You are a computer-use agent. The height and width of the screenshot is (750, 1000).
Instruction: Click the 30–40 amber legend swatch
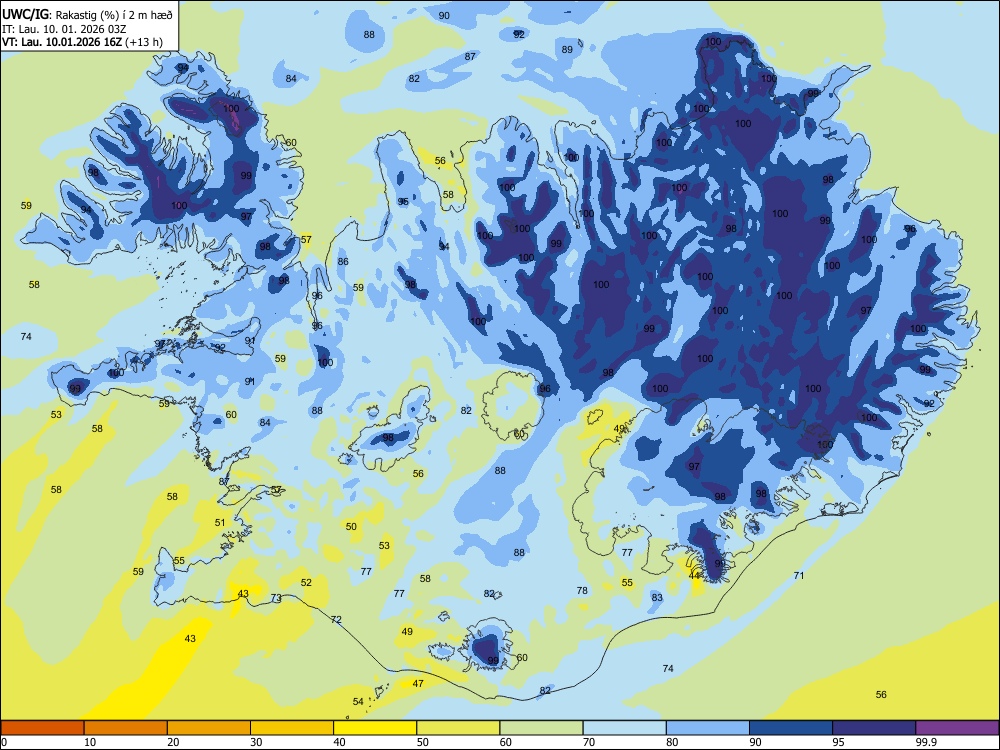[x=292, y=728]
